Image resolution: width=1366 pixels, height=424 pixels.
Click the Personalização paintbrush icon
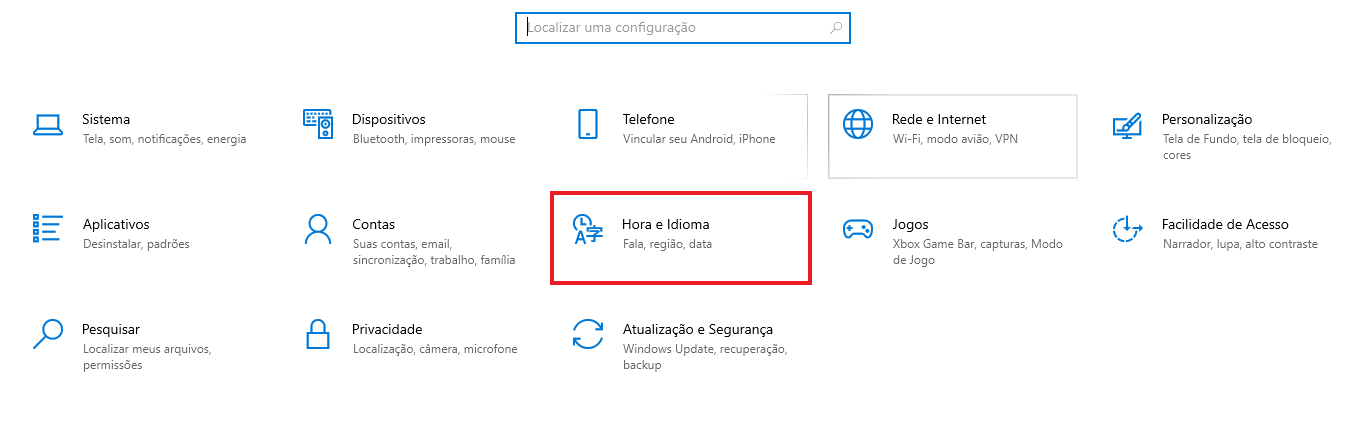1127,125
